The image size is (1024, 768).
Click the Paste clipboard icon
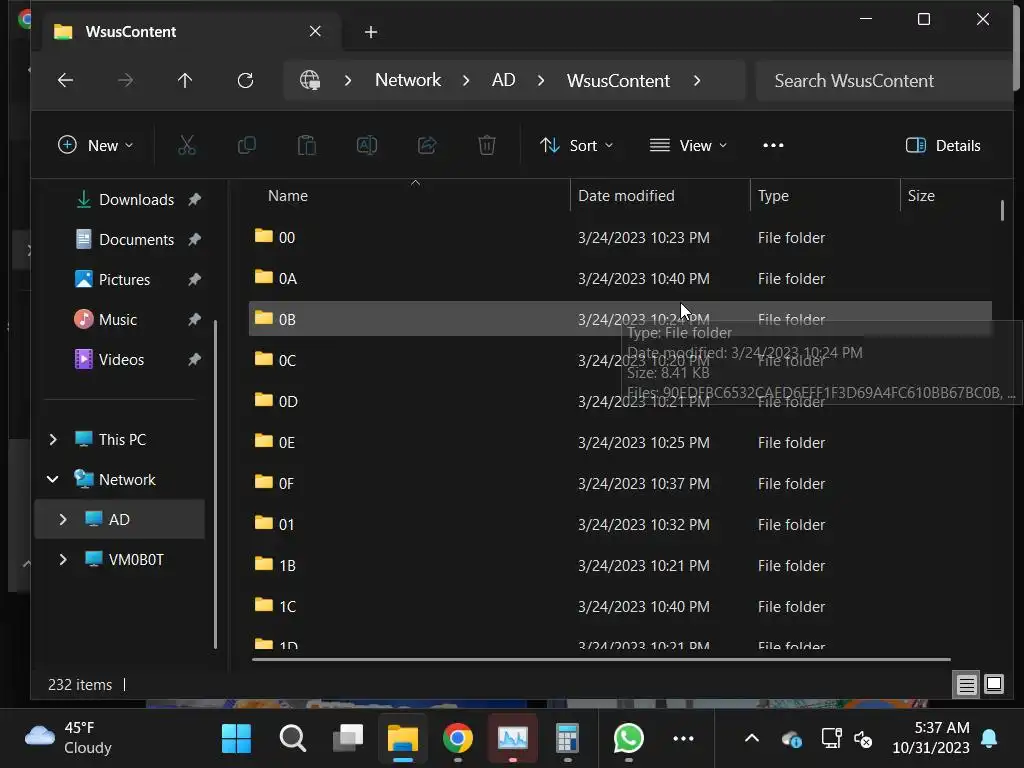[307, 145]
